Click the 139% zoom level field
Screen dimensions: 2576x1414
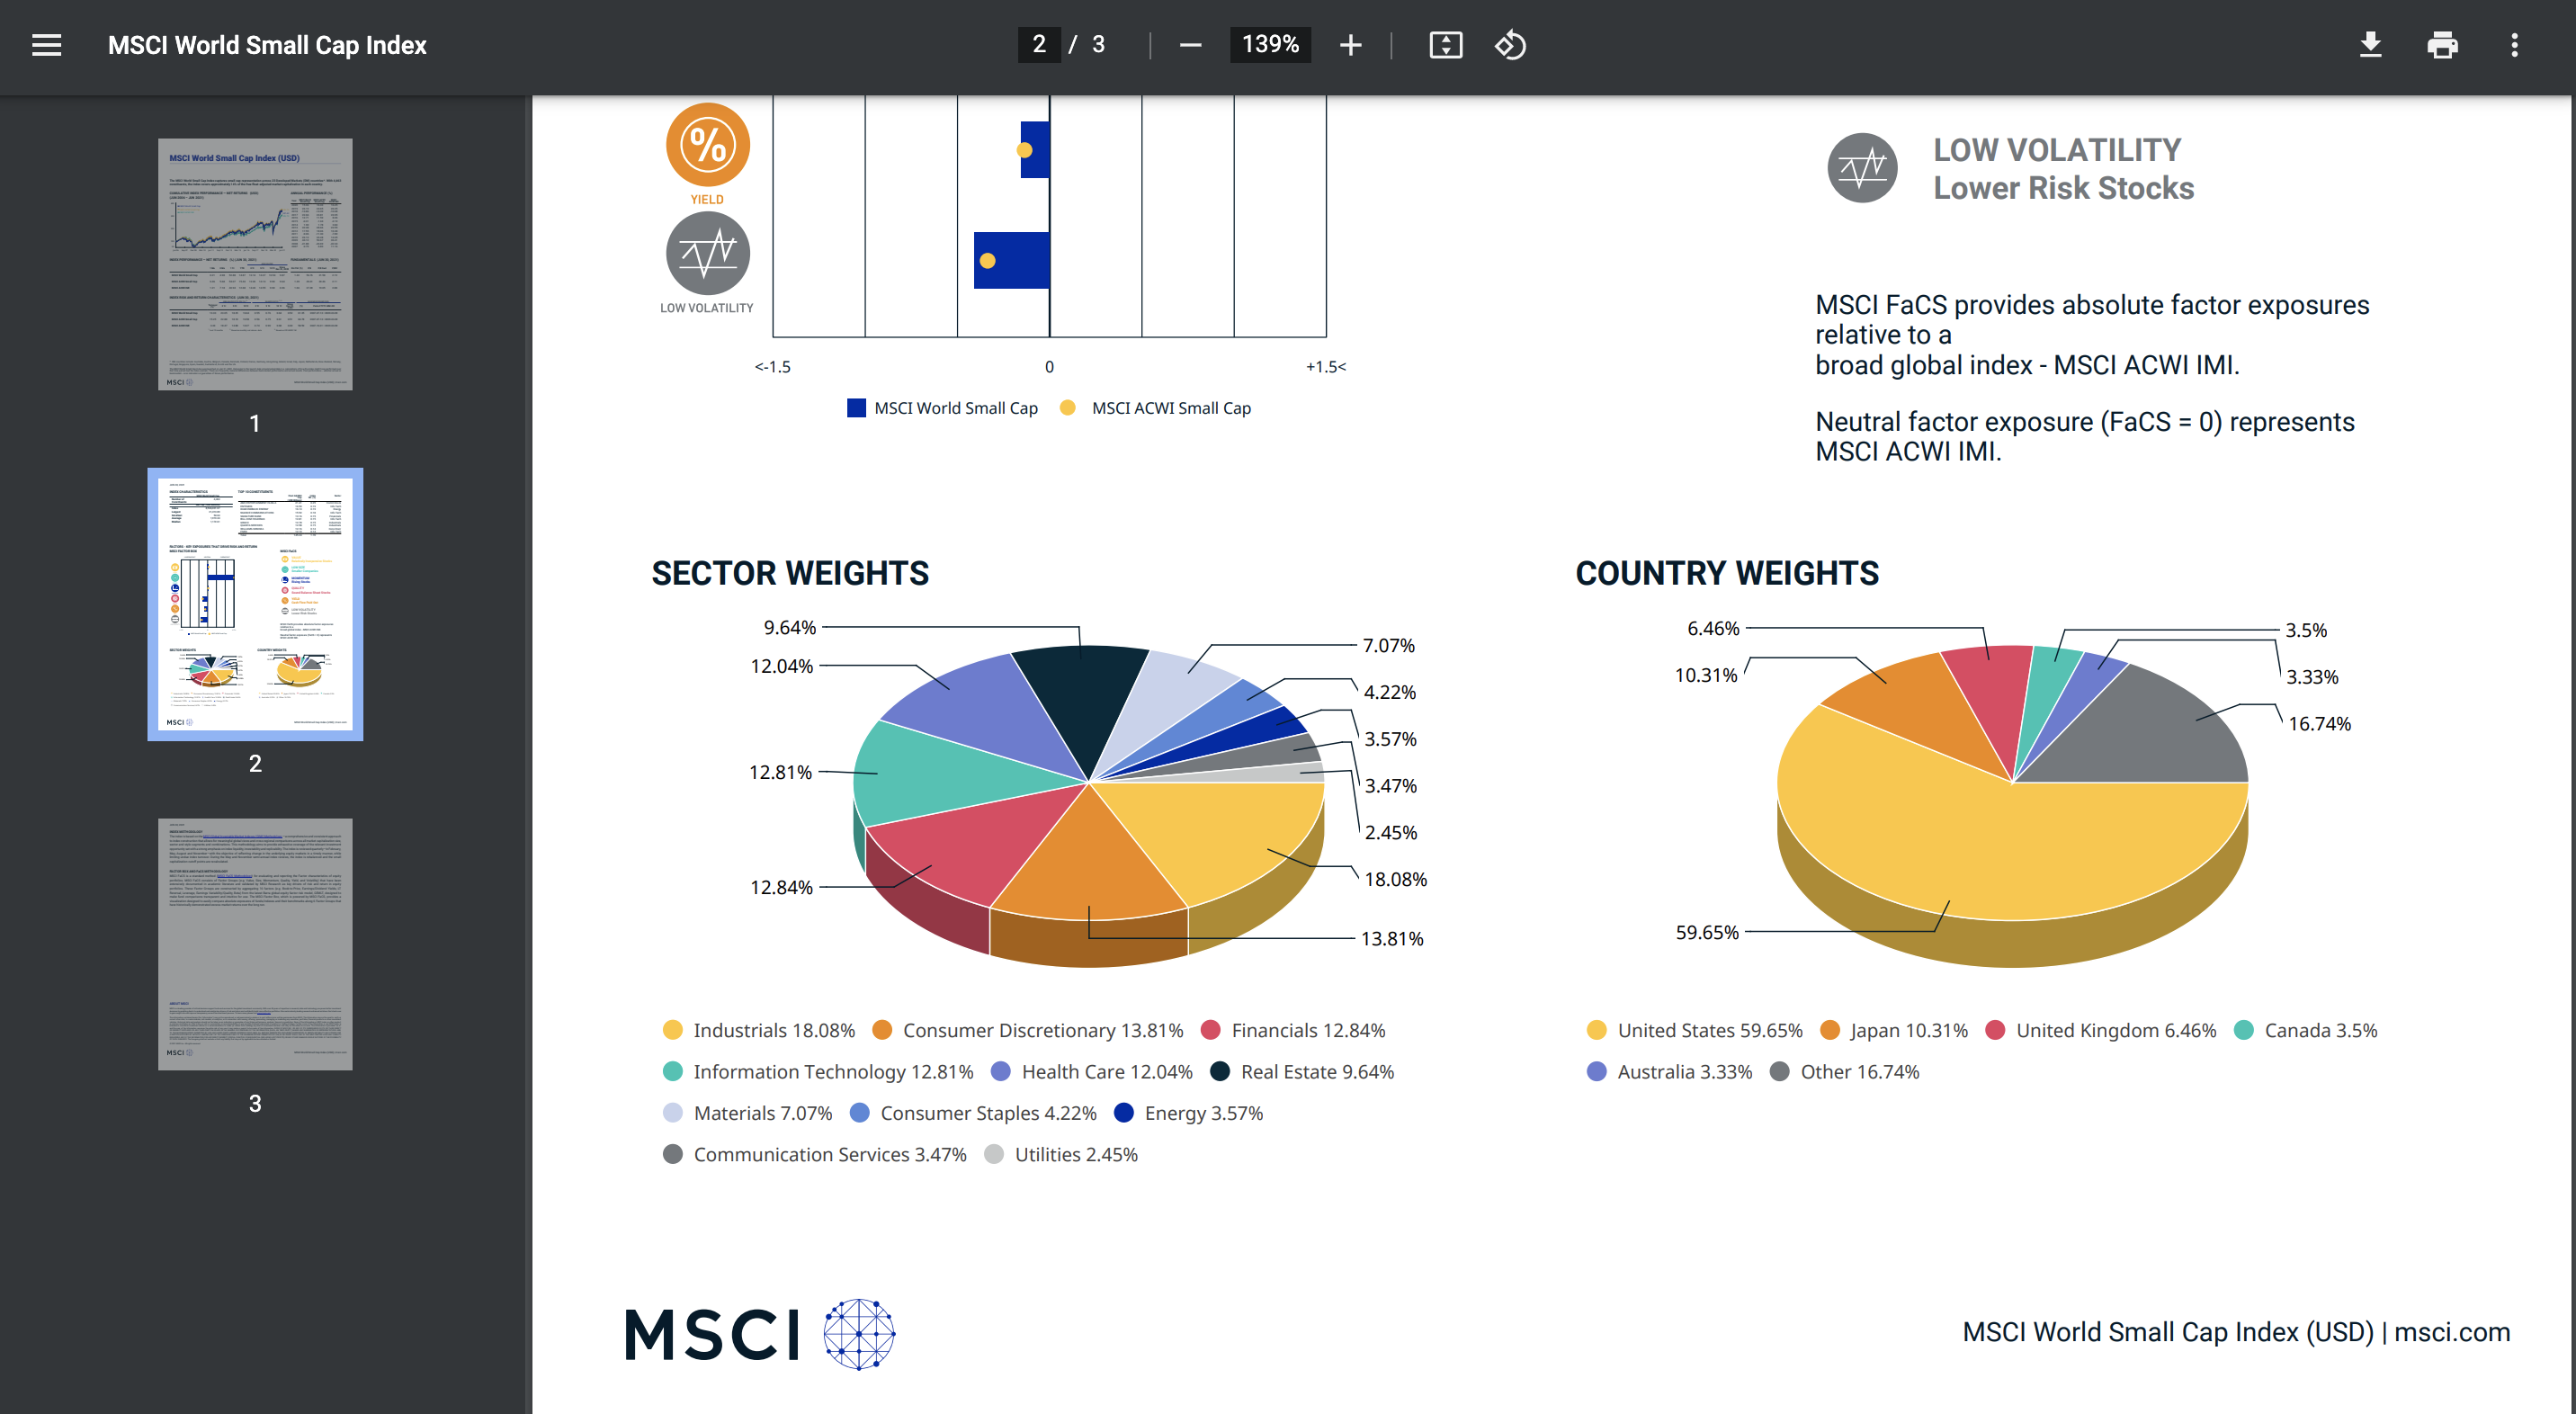click(x=1269, y=45)
